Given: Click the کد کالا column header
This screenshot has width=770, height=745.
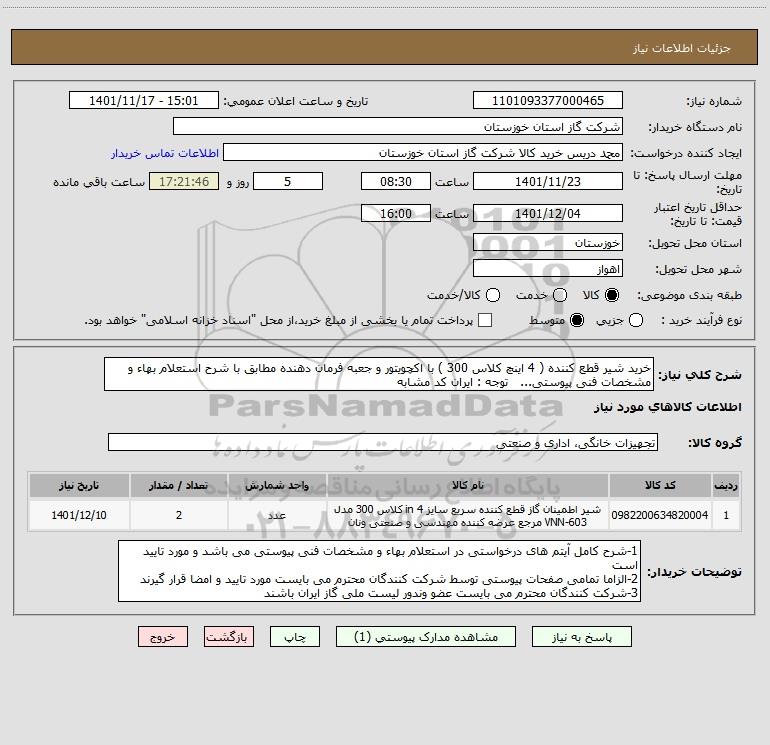Looking at the screenshot, I should click(660, 485).
